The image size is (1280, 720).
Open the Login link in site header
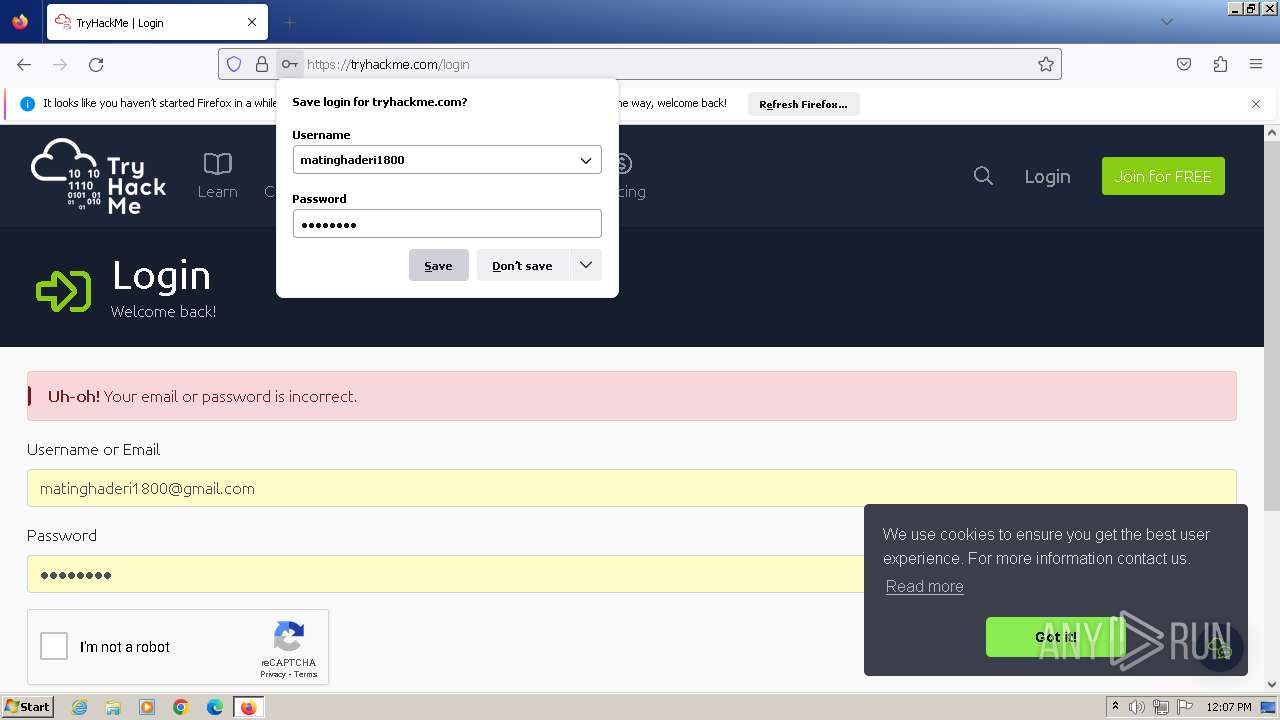point(1047,176)
